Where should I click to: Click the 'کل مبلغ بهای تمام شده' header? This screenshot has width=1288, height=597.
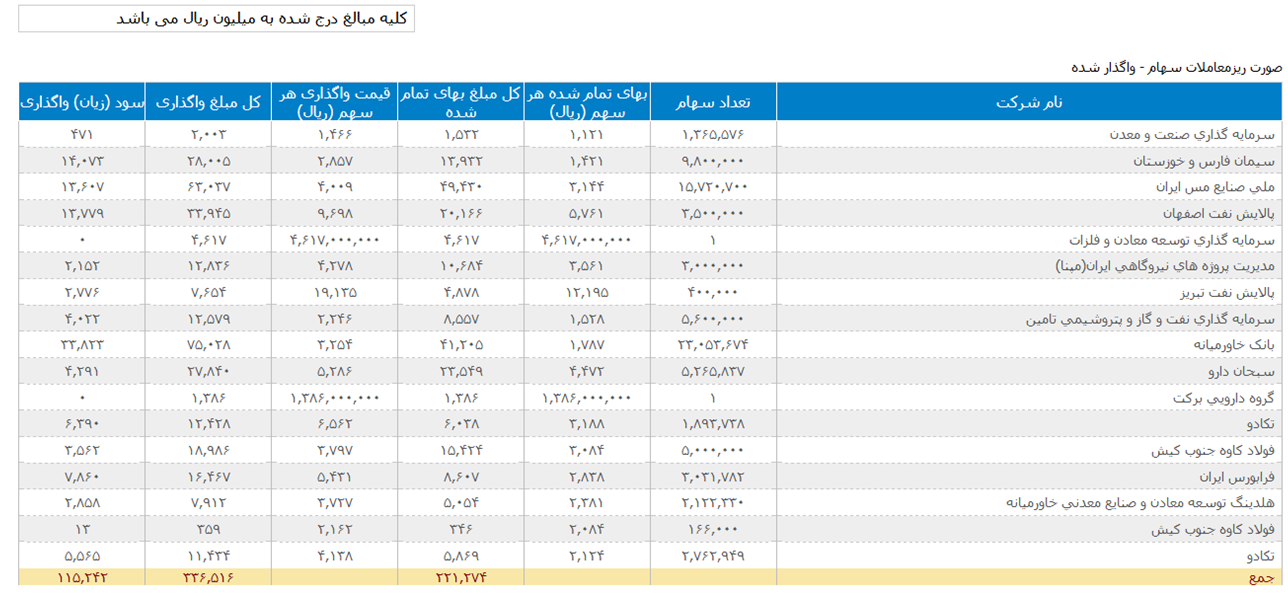pos(460,102)
